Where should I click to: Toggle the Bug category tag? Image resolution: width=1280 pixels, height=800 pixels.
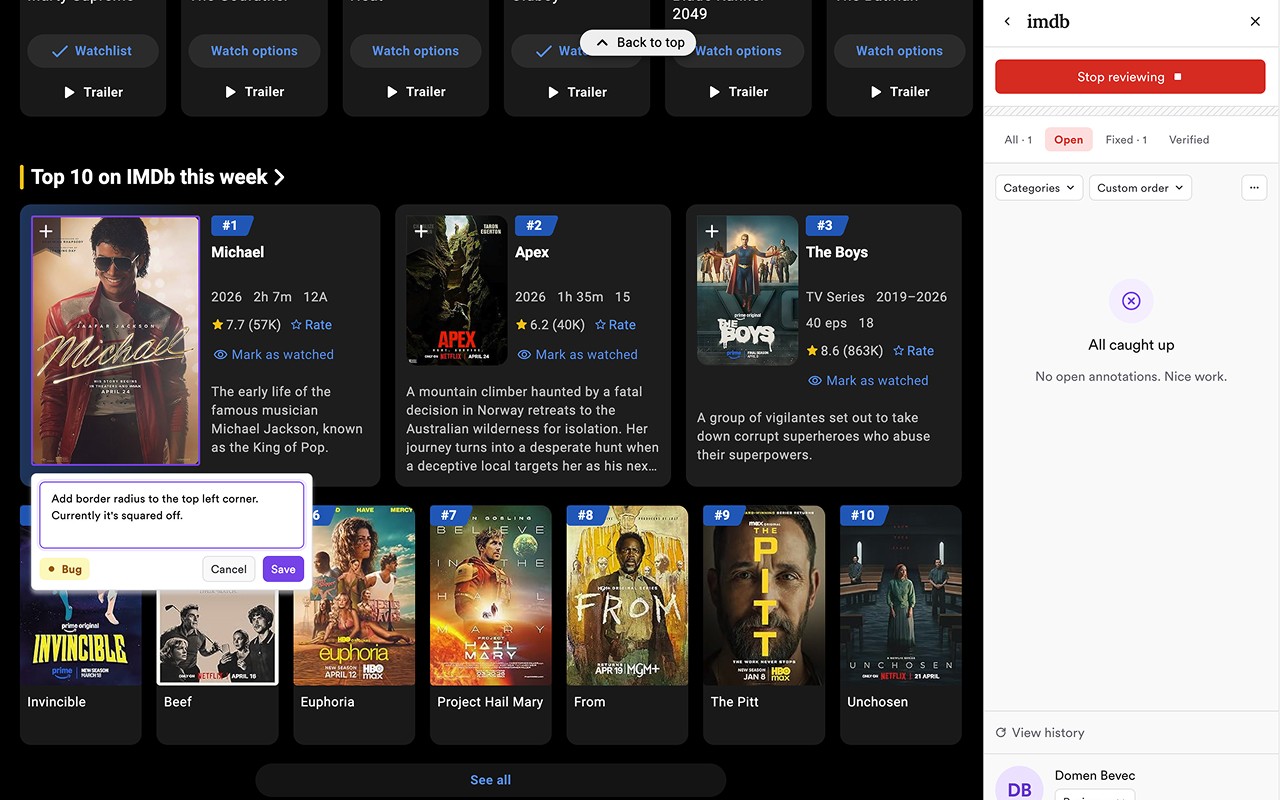tap(65, 569)
